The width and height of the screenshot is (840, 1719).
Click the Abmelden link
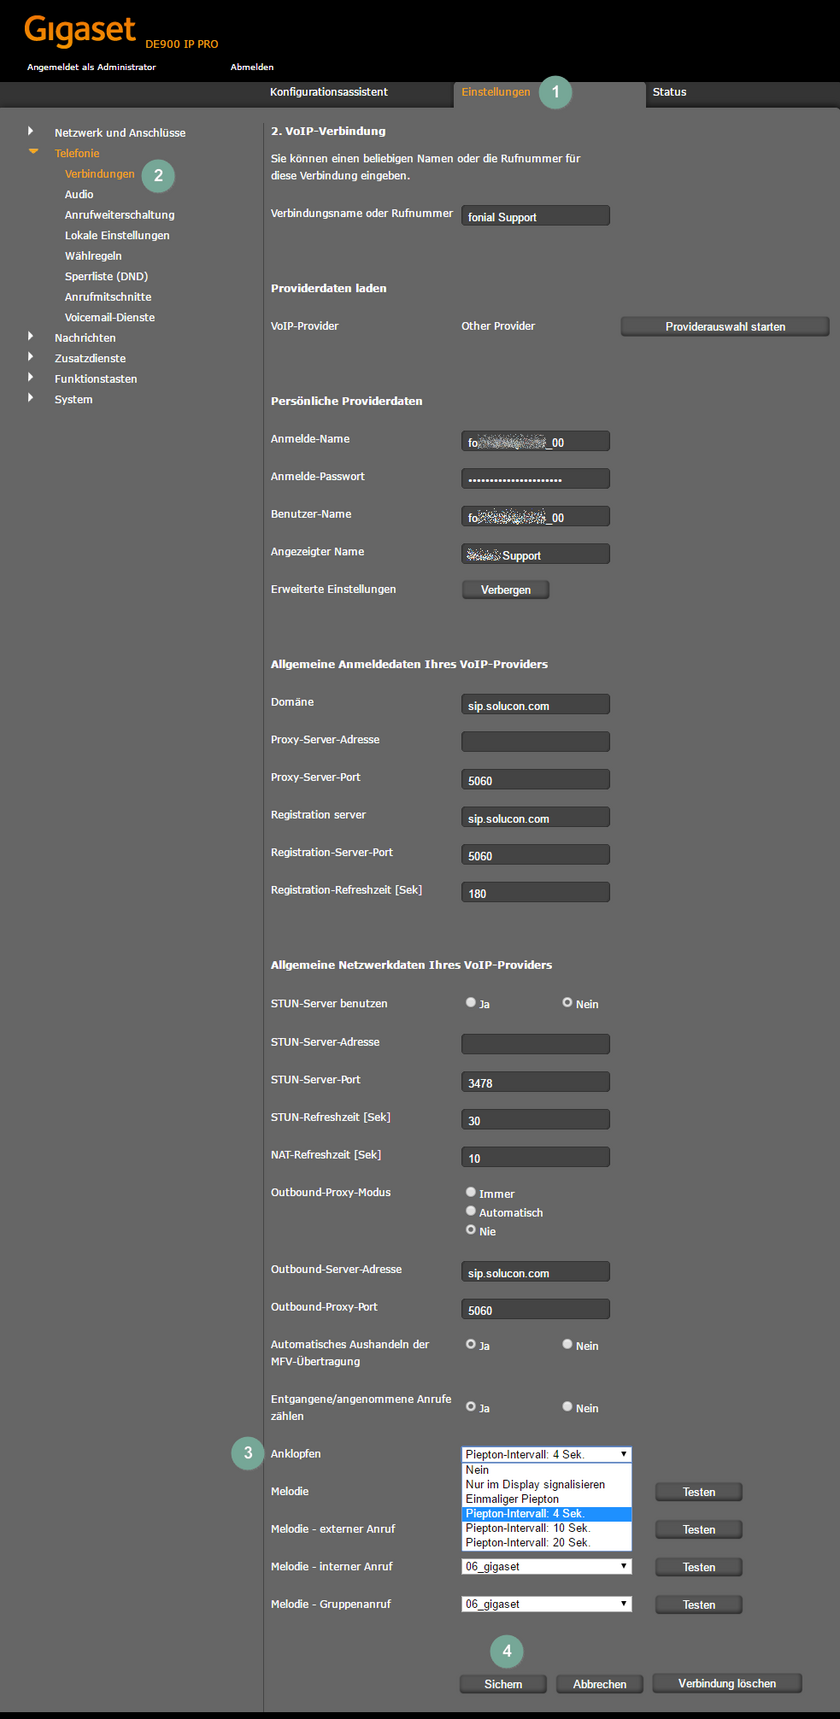click(252, 67)
